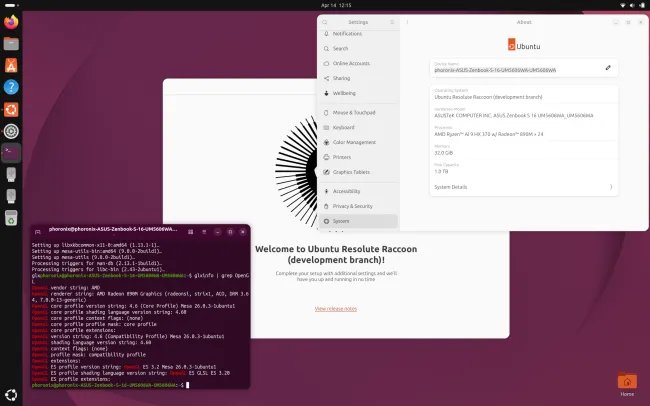Minimize the Settings About window
Image resolution: width=650 pixels, height=406 pixels.
(x=616, y=22)
